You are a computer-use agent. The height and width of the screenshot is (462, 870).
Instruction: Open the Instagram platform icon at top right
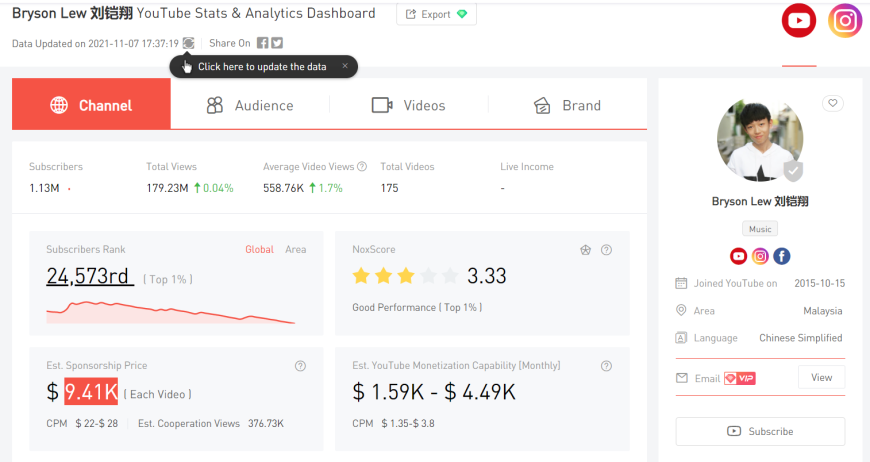[845, 21]
